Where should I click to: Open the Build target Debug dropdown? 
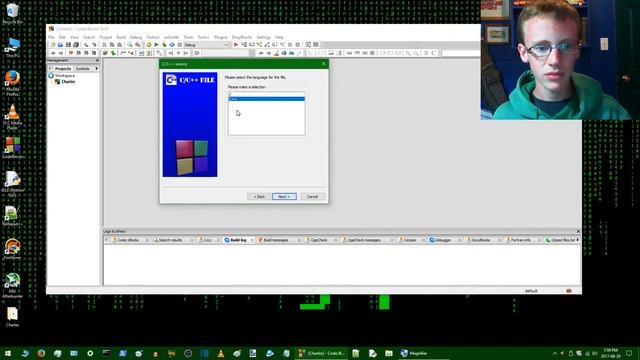pos(206,44)
